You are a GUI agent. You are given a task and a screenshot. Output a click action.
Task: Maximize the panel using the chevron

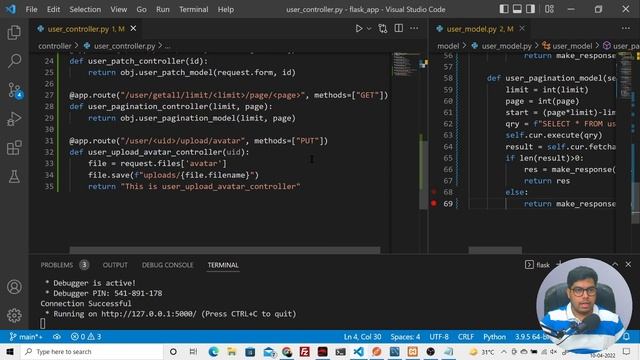coord(615,264)
